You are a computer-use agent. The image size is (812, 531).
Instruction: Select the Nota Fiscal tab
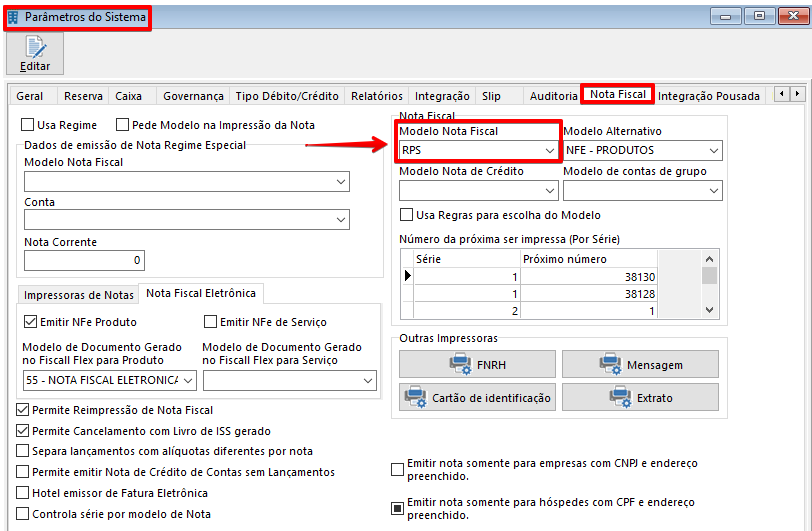tap(617, 94)
